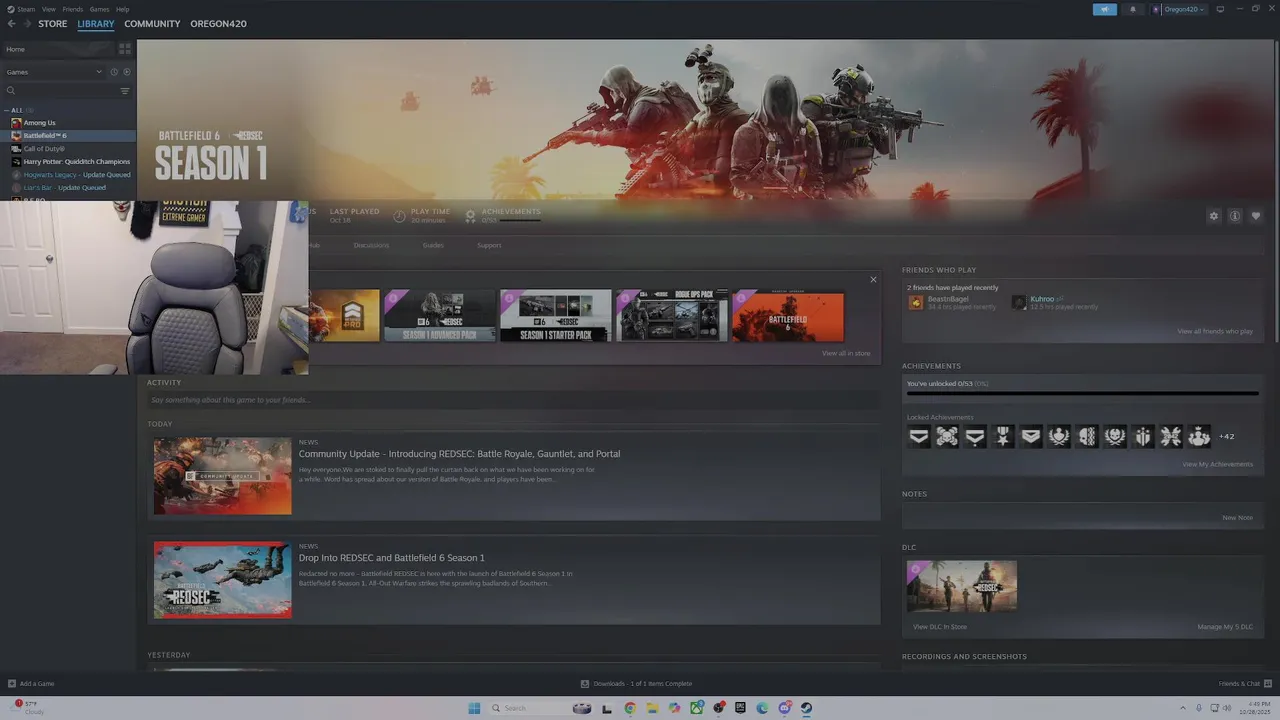Open advanced library filters icon
This screenshot has height=720, width=1280.
(x=125, y=91)
